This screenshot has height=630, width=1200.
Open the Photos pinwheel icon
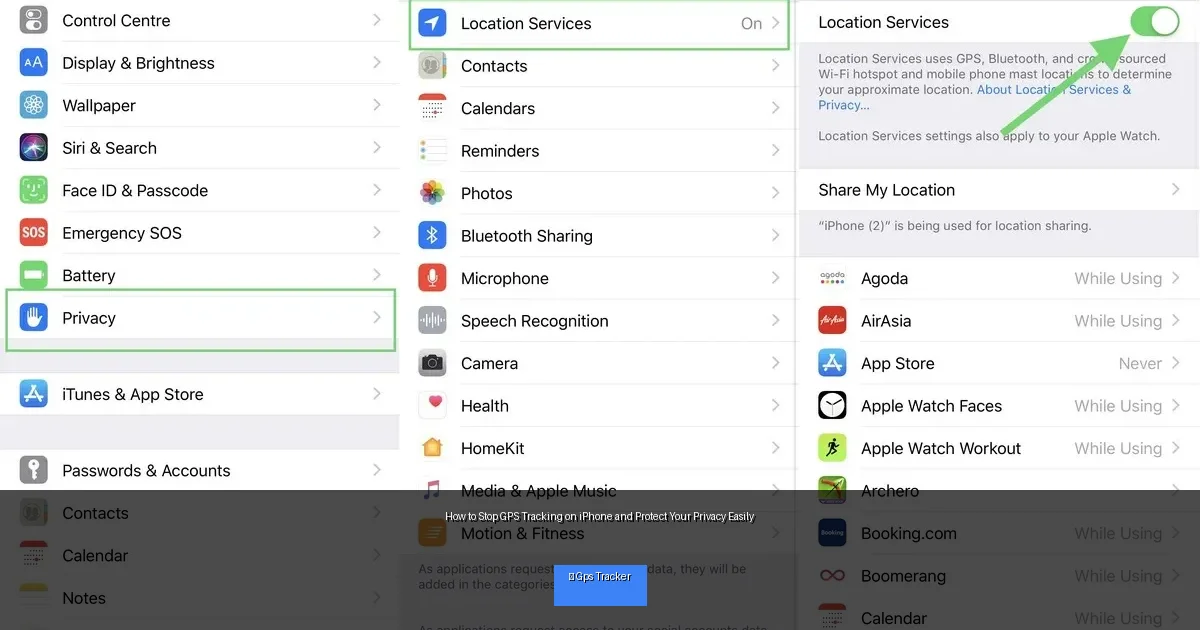(x=432, y=193)
